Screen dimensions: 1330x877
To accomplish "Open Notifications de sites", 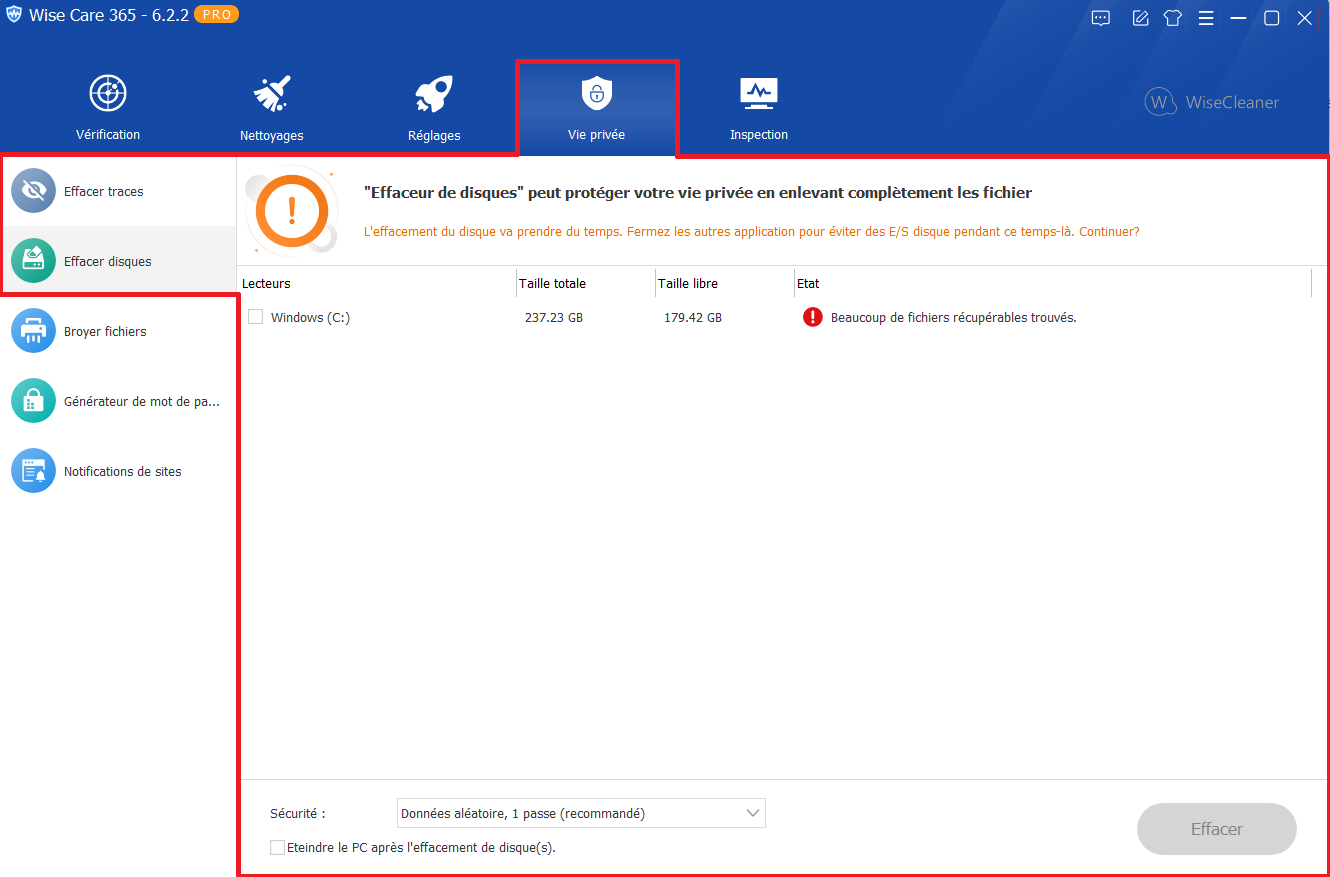I will [118, 471].
